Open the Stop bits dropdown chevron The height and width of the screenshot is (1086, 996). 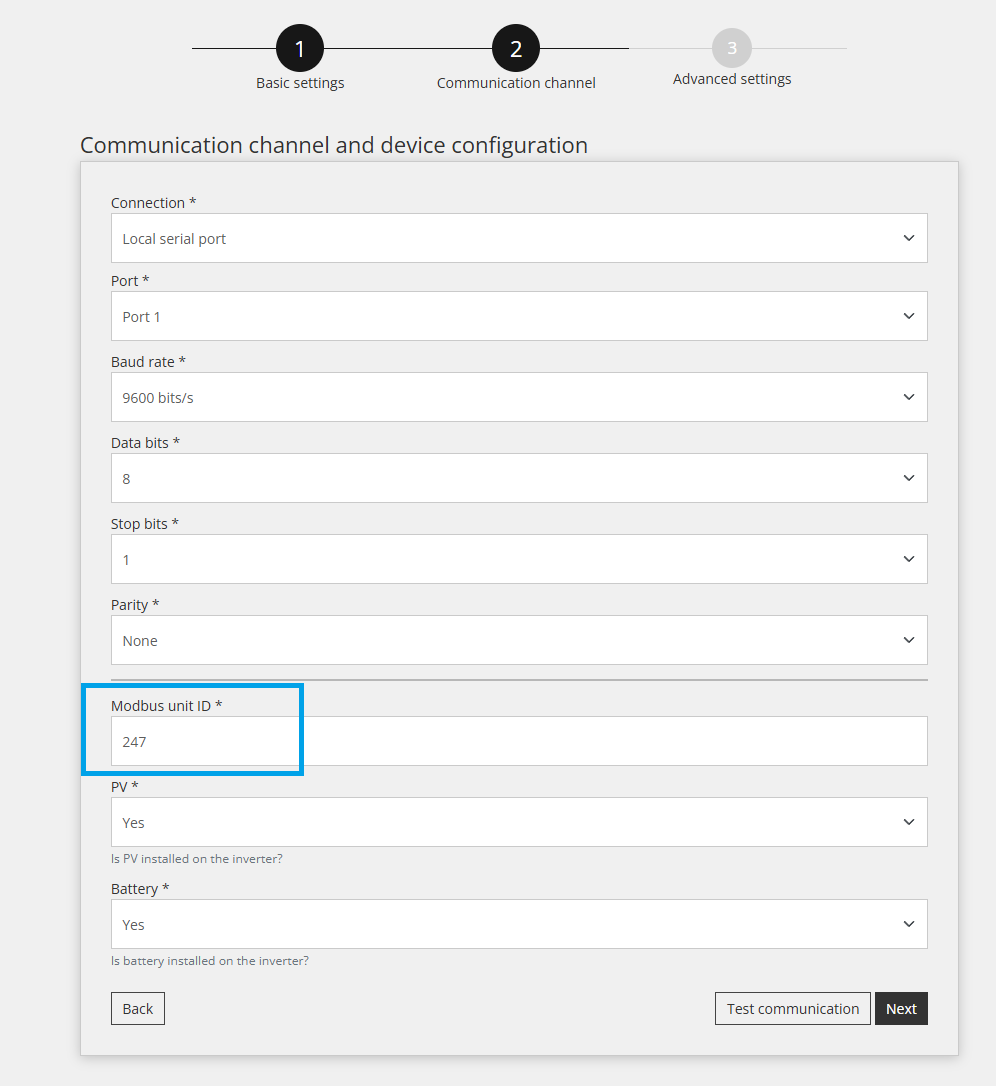909,559
